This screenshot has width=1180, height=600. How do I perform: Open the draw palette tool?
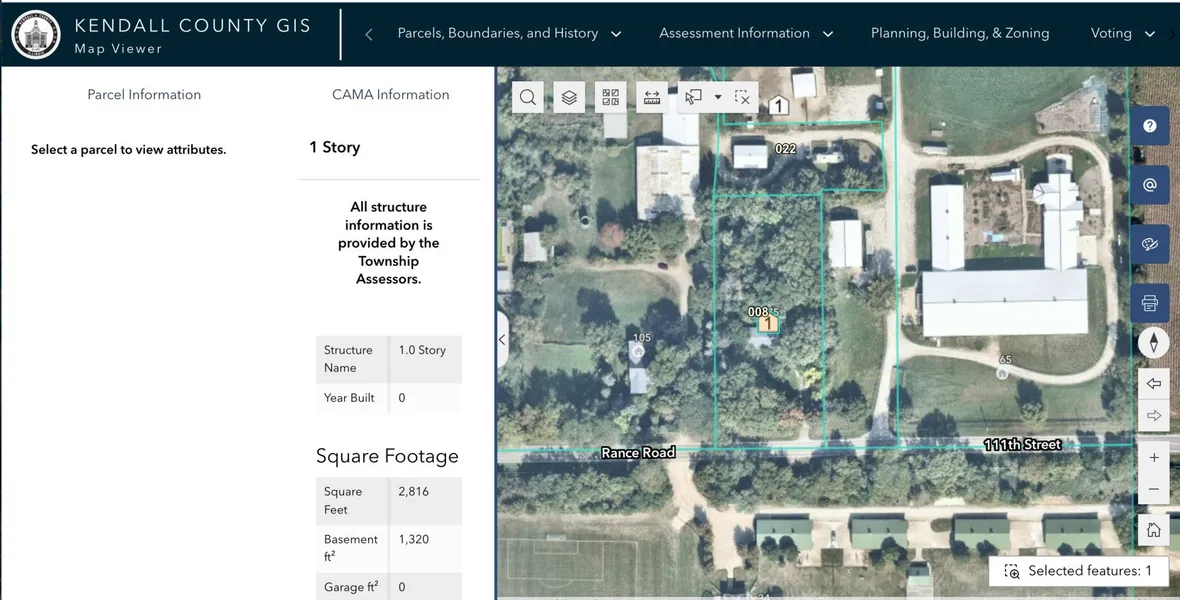pos(1150,244)
